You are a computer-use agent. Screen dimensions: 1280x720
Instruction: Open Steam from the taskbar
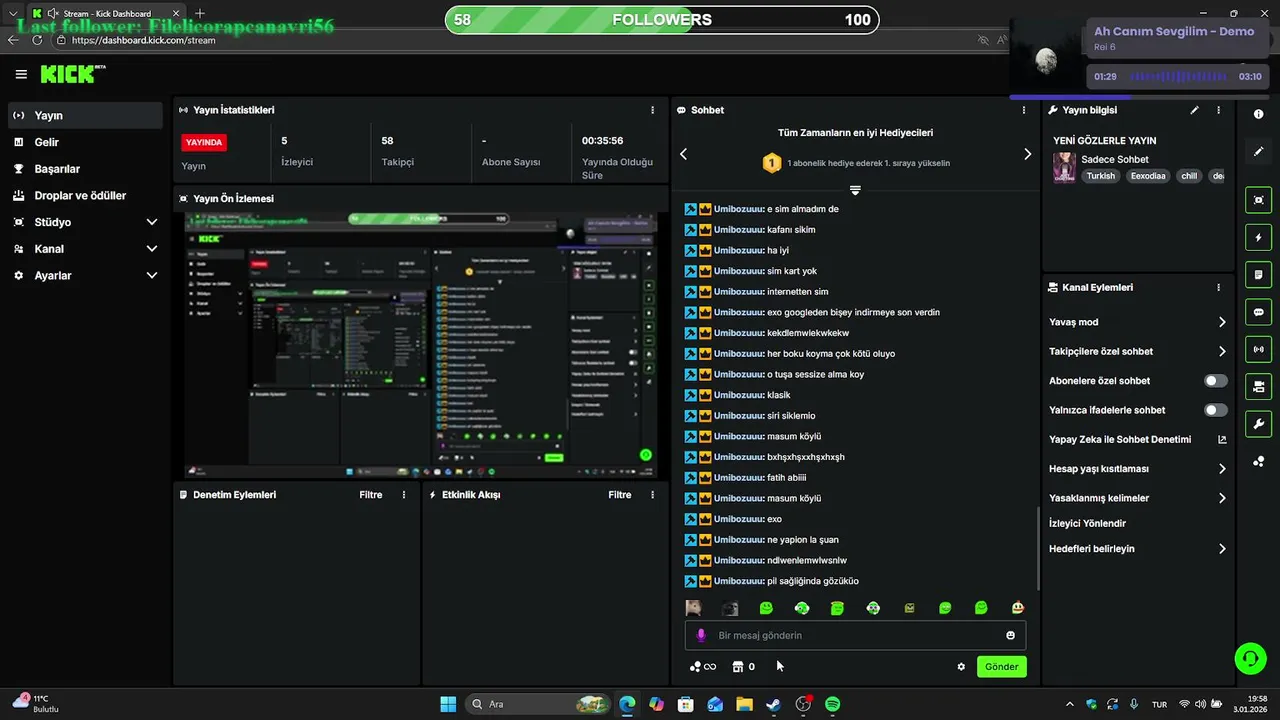(x=773, y=705)
